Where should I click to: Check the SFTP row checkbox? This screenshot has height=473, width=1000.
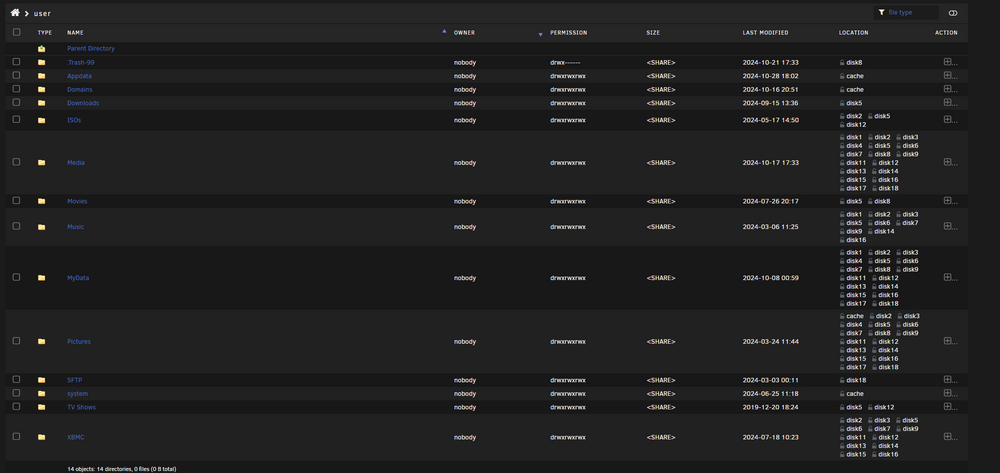pos(17,379)
